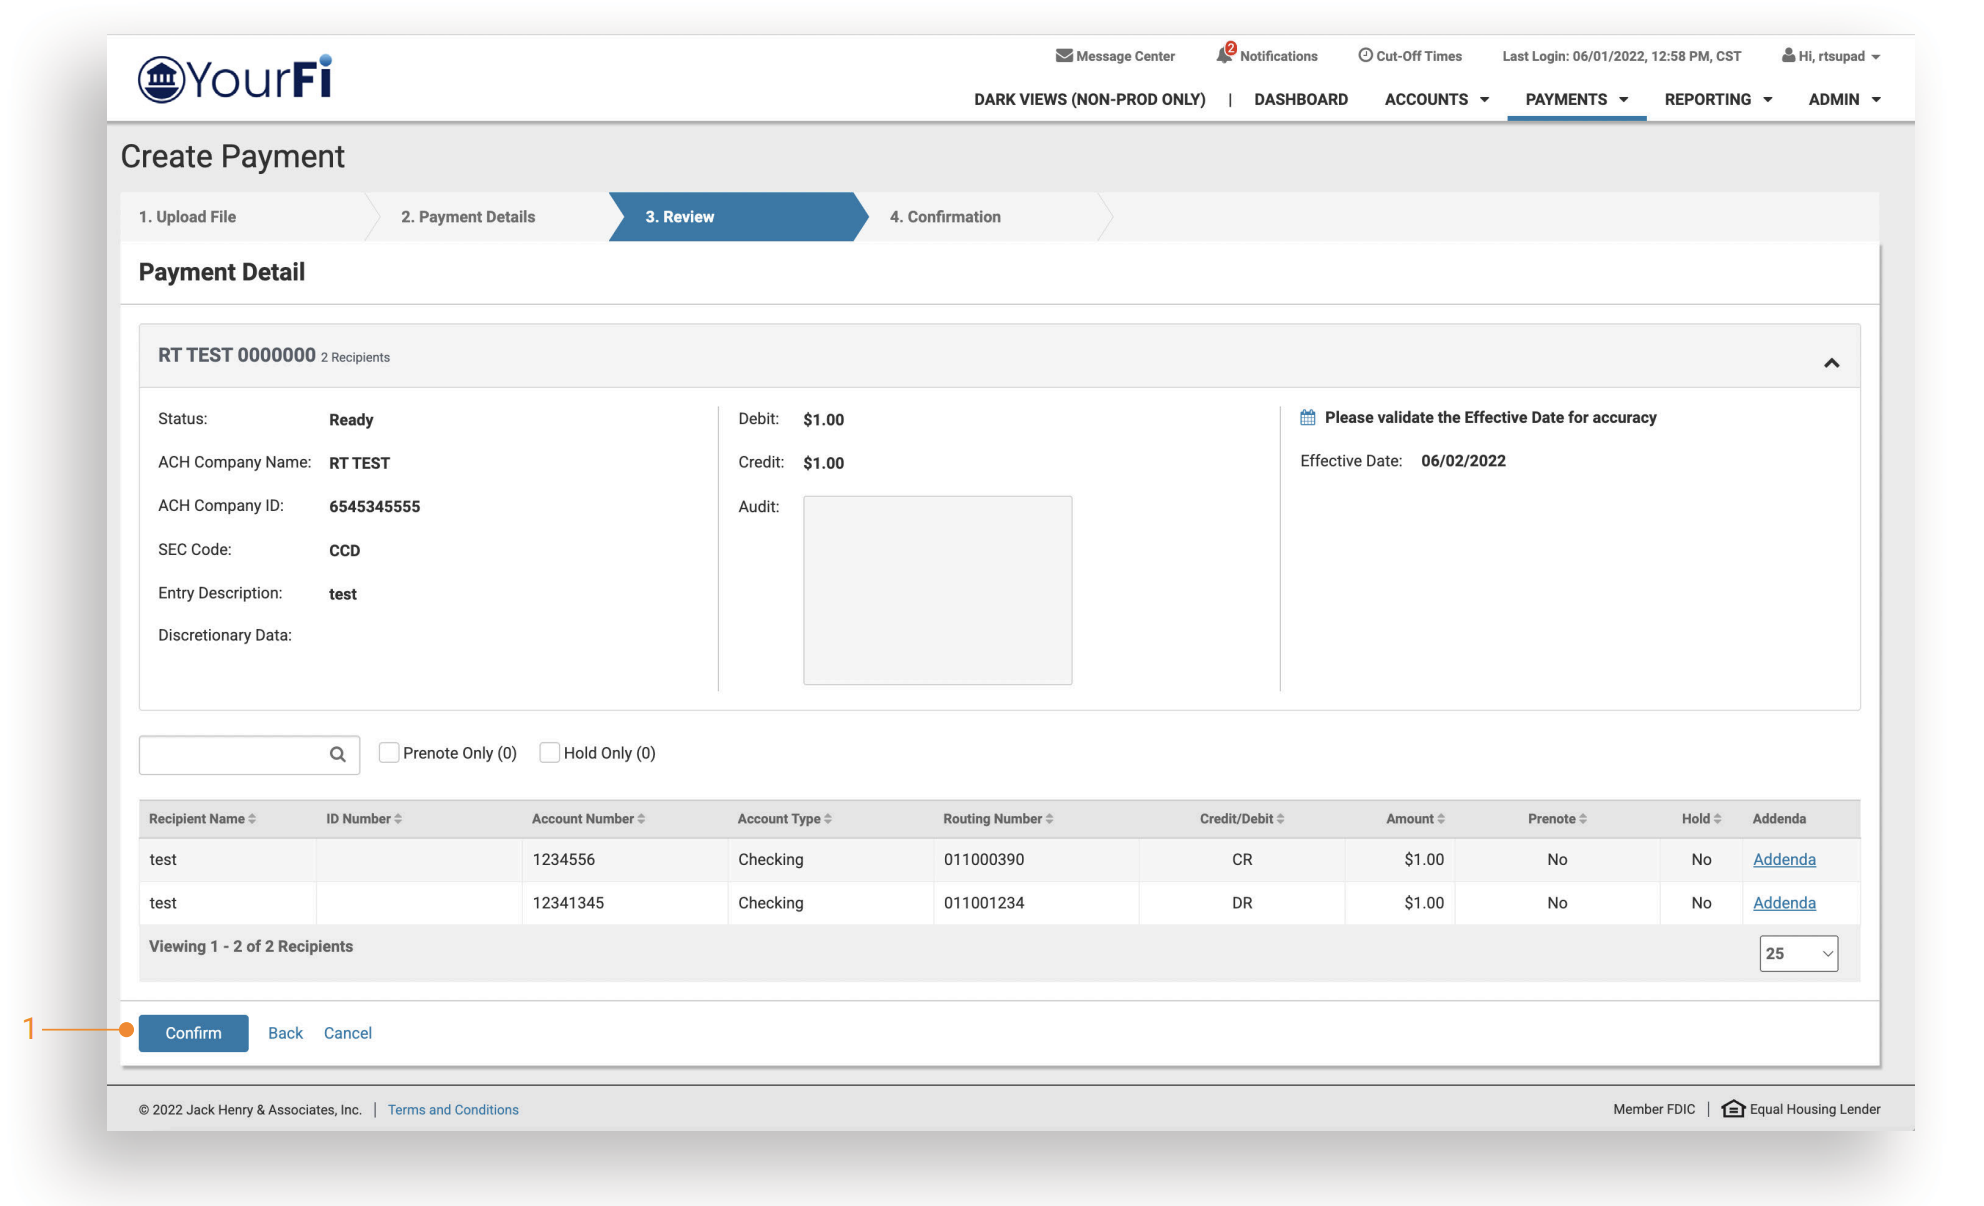Viewport: 1984px width, 1206px height.
Task: Click the Effective Date calendar icon
Action: pyautogui.click(x=1308, y=418)
